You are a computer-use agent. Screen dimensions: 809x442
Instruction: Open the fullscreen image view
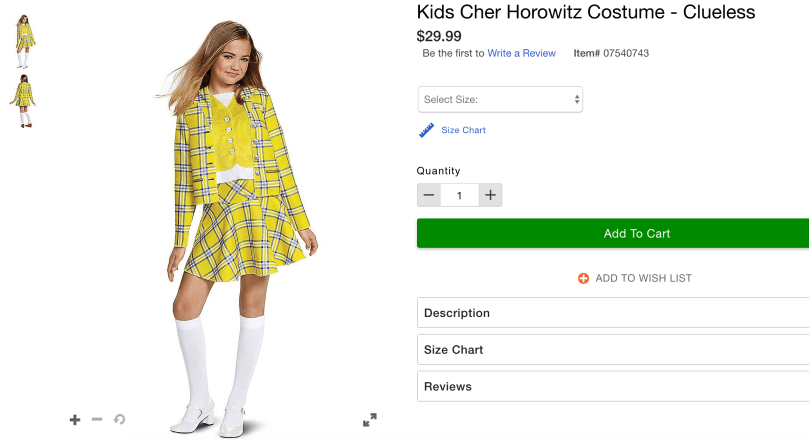369,420
